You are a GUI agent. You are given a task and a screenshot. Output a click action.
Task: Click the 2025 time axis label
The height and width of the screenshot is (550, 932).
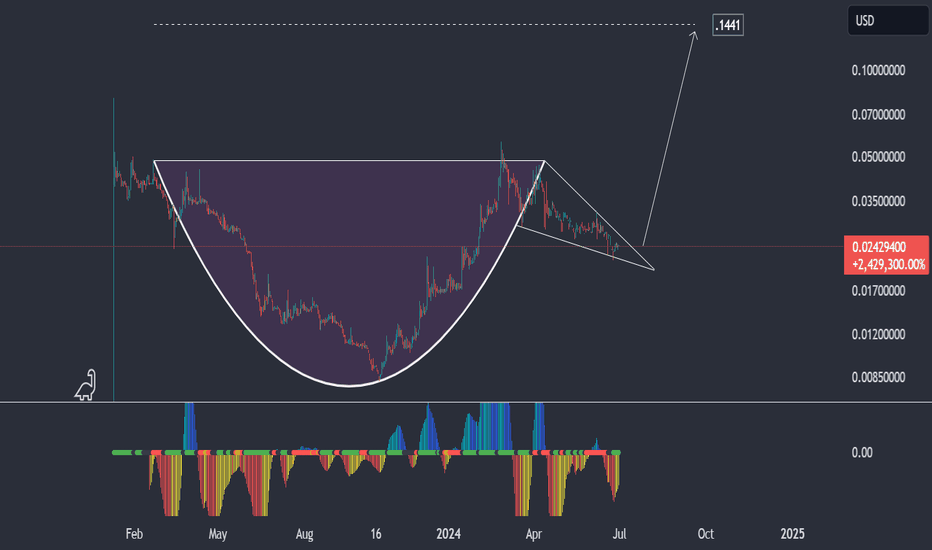pos(792,534)
